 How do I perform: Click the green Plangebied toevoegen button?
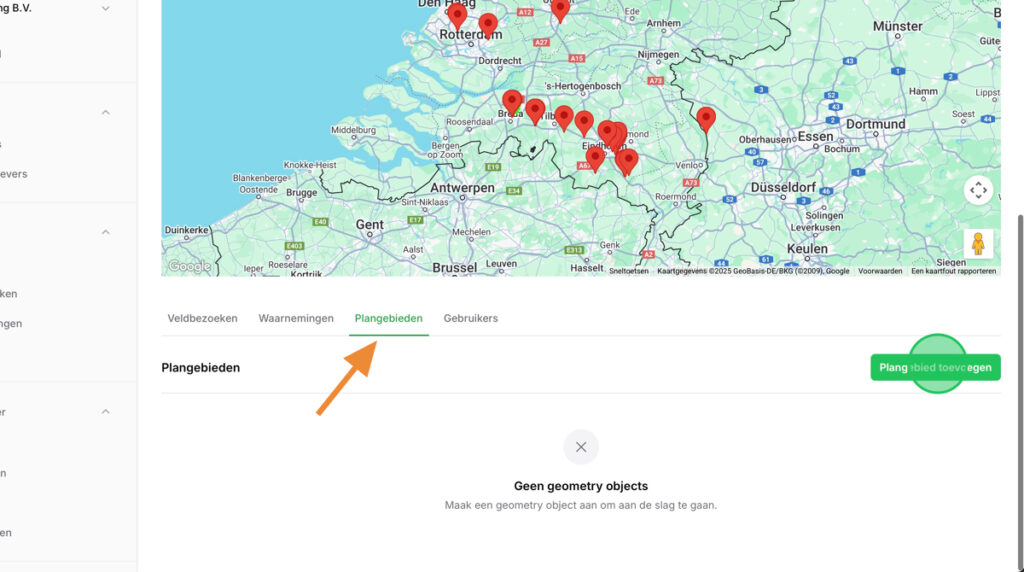[x=935, y=367]
